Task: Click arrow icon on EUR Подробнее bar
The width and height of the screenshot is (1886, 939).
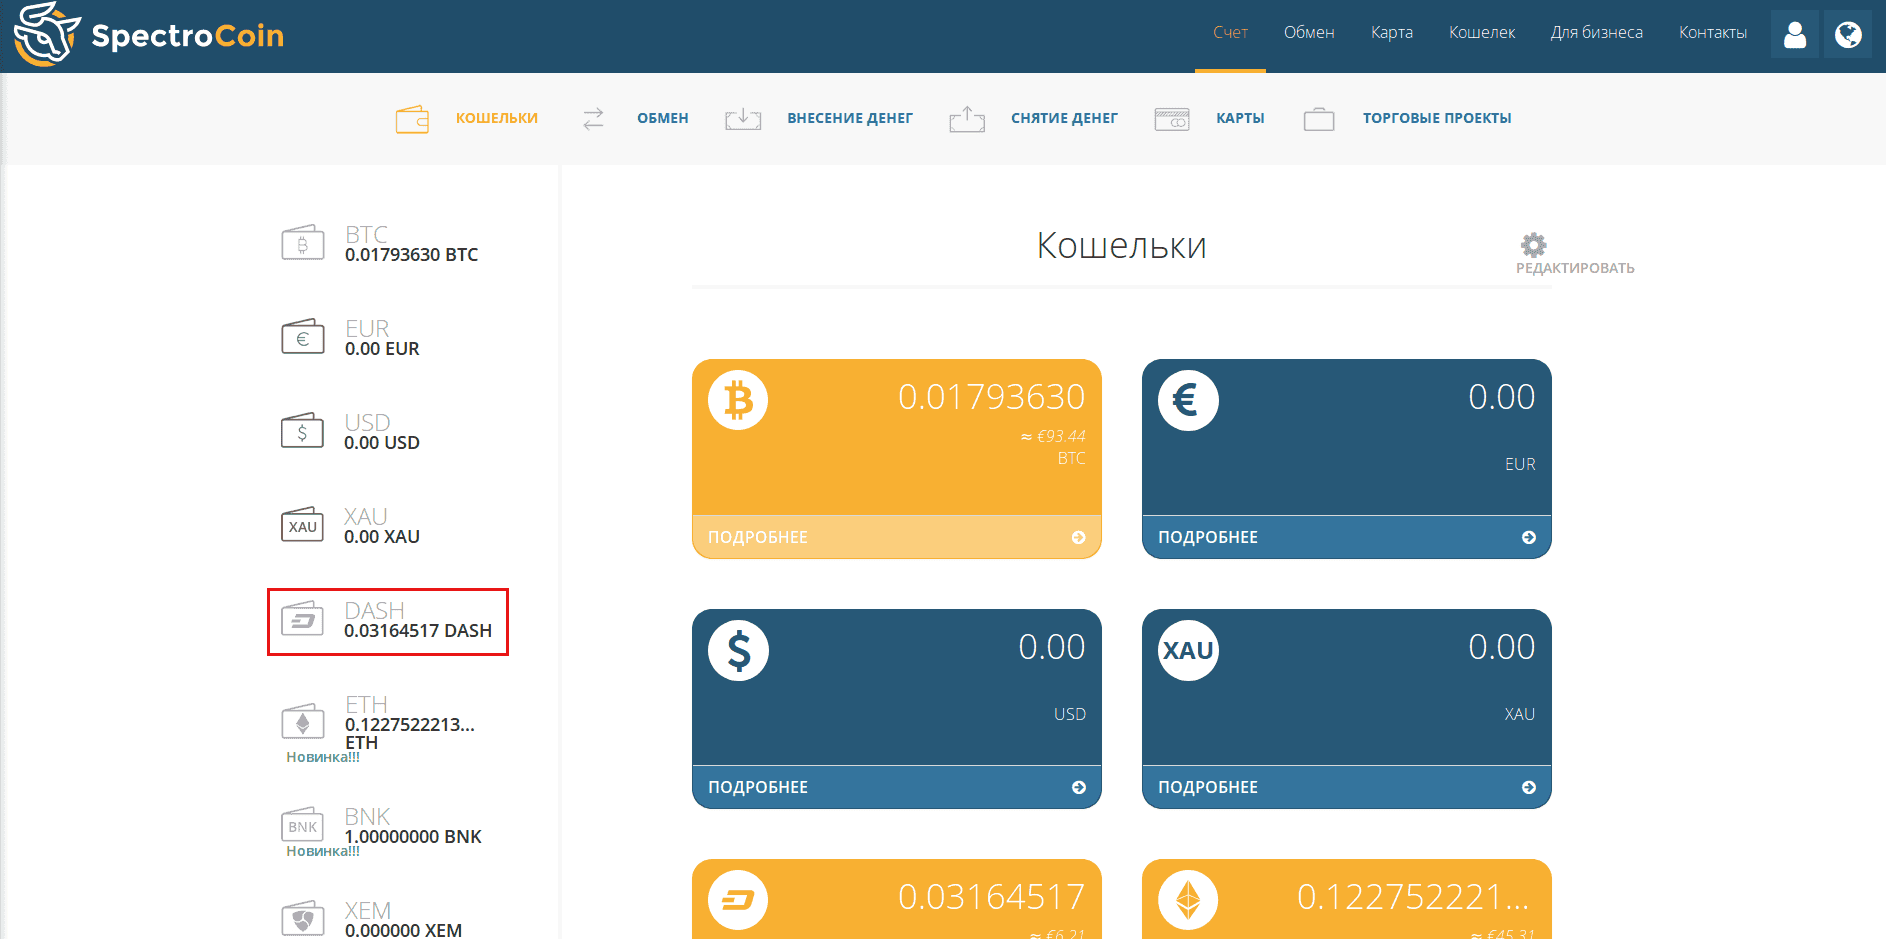Action: pyautogui.click(x=1528, y=537)
